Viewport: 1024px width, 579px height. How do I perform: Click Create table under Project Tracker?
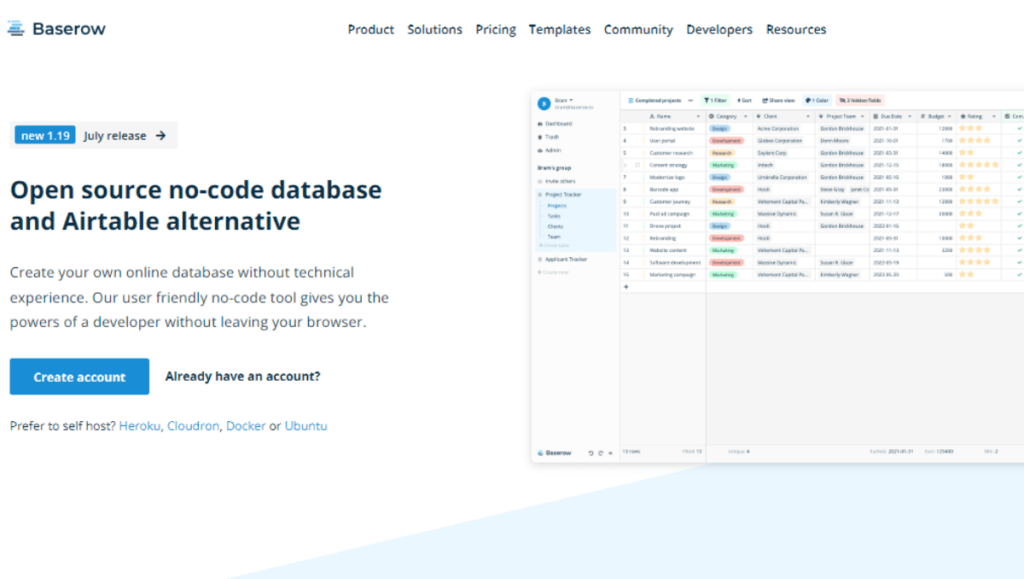tap(555, 245)
